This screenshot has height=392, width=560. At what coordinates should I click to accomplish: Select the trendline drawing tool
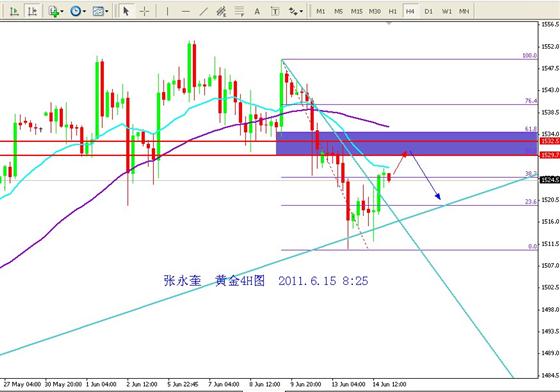pos(203,11)
